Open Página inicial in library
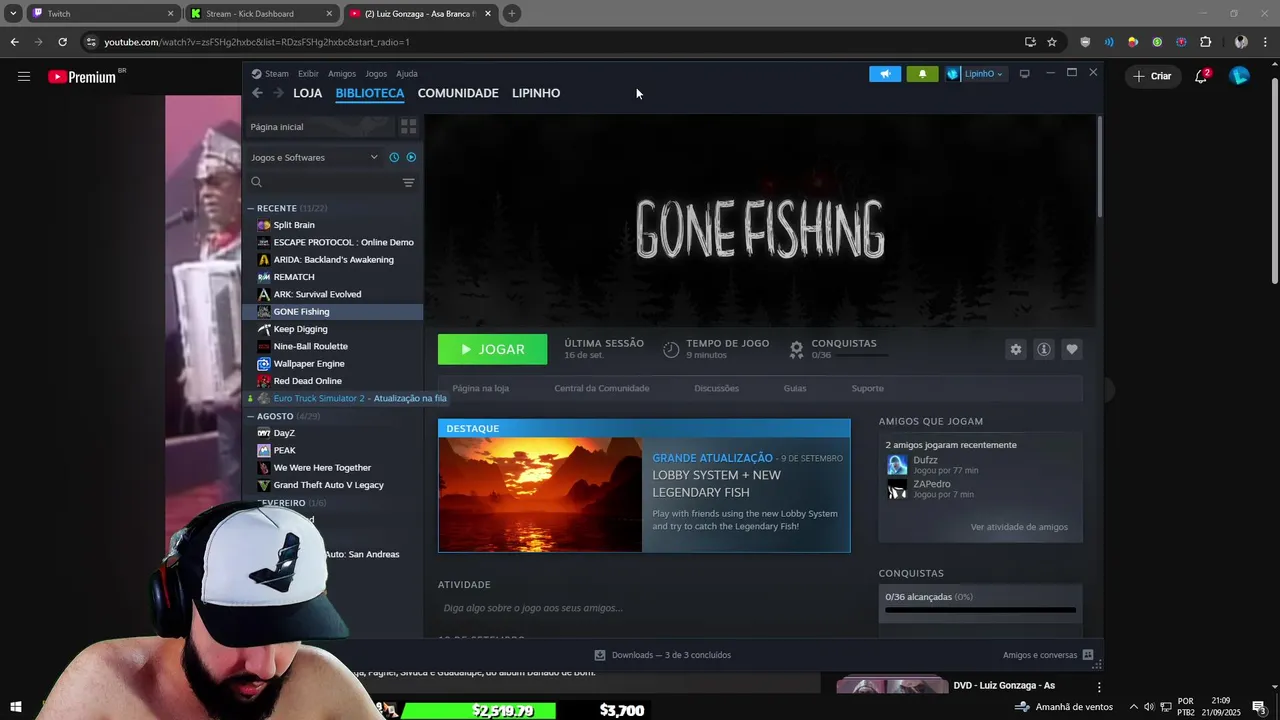1280x720 pixels. point(320,127)
